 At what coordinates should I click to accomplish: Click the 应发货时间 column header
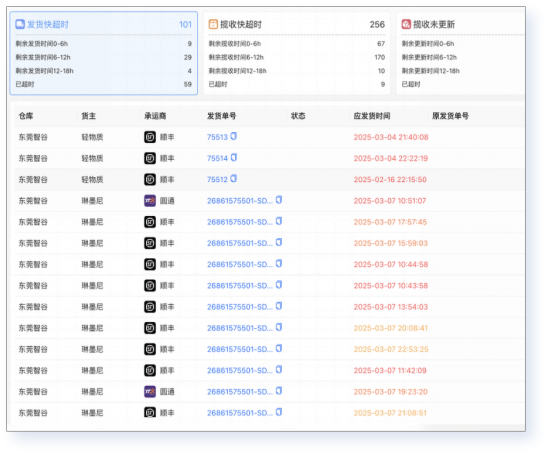coord(372,116)
